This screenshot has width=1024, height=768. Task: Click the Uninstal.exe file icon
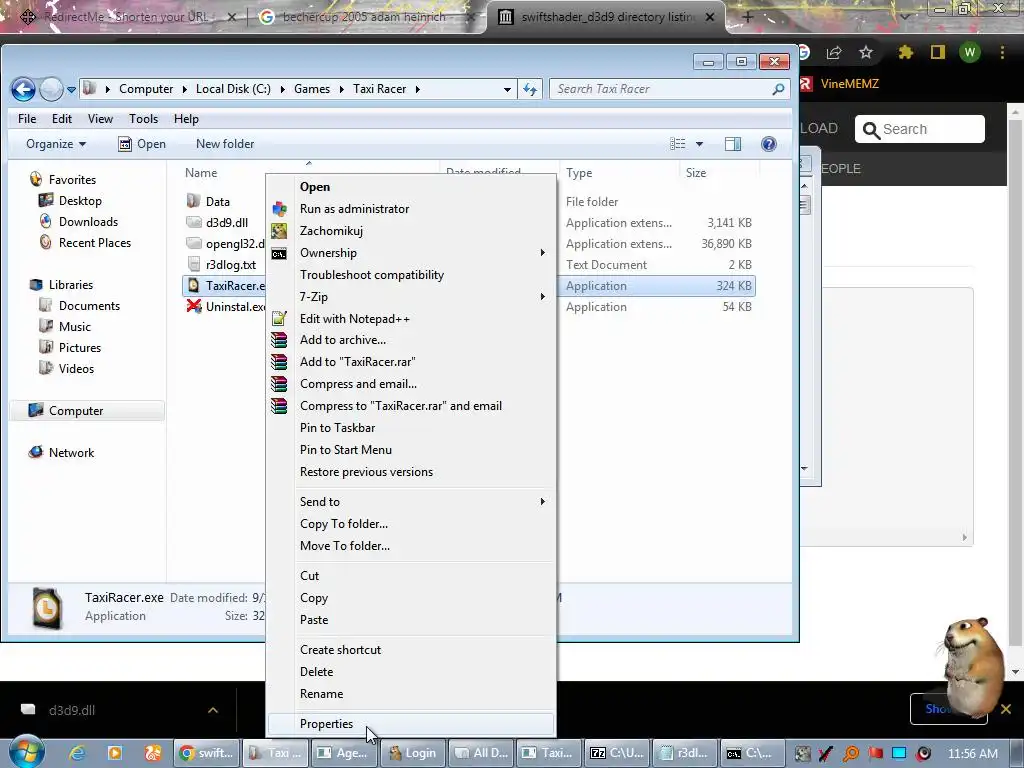(194, 306)
